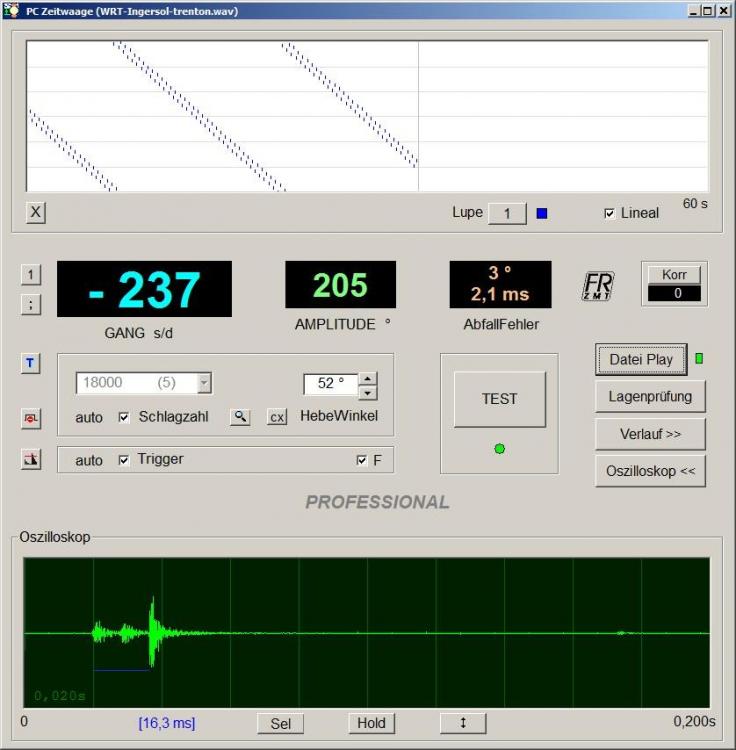Click the application icon in the title bar
This screenshot has width=736, height=750.
[11, 11]
